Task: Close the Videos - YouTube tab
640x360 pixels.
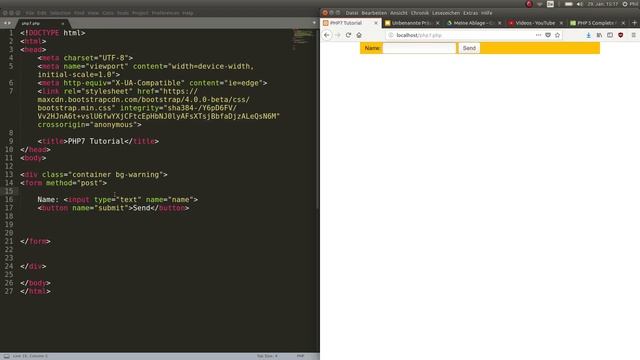Action: coord(561,23)
